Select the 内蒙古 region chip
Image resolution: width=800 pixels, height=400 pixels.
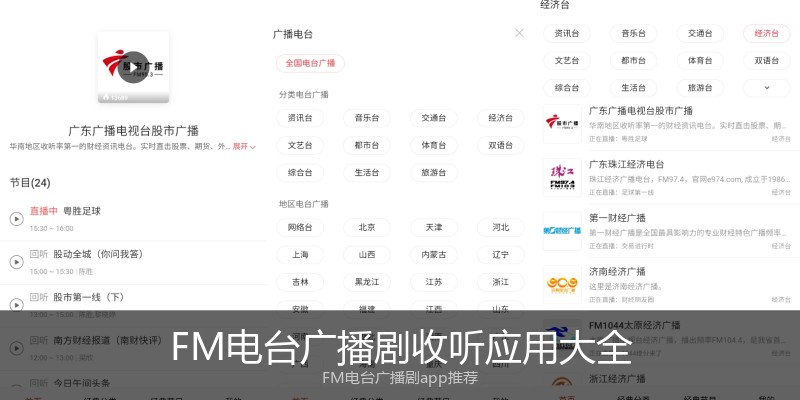434,255
